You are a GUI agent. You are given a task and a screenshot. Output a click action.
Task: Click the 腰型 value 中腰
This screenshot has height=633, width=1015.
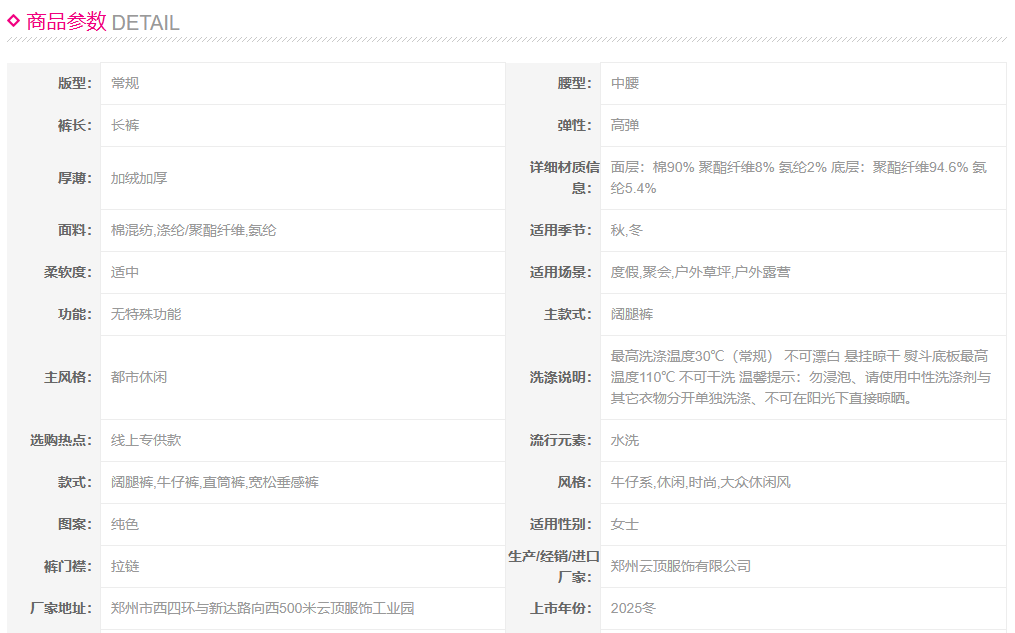pos(625,84)
